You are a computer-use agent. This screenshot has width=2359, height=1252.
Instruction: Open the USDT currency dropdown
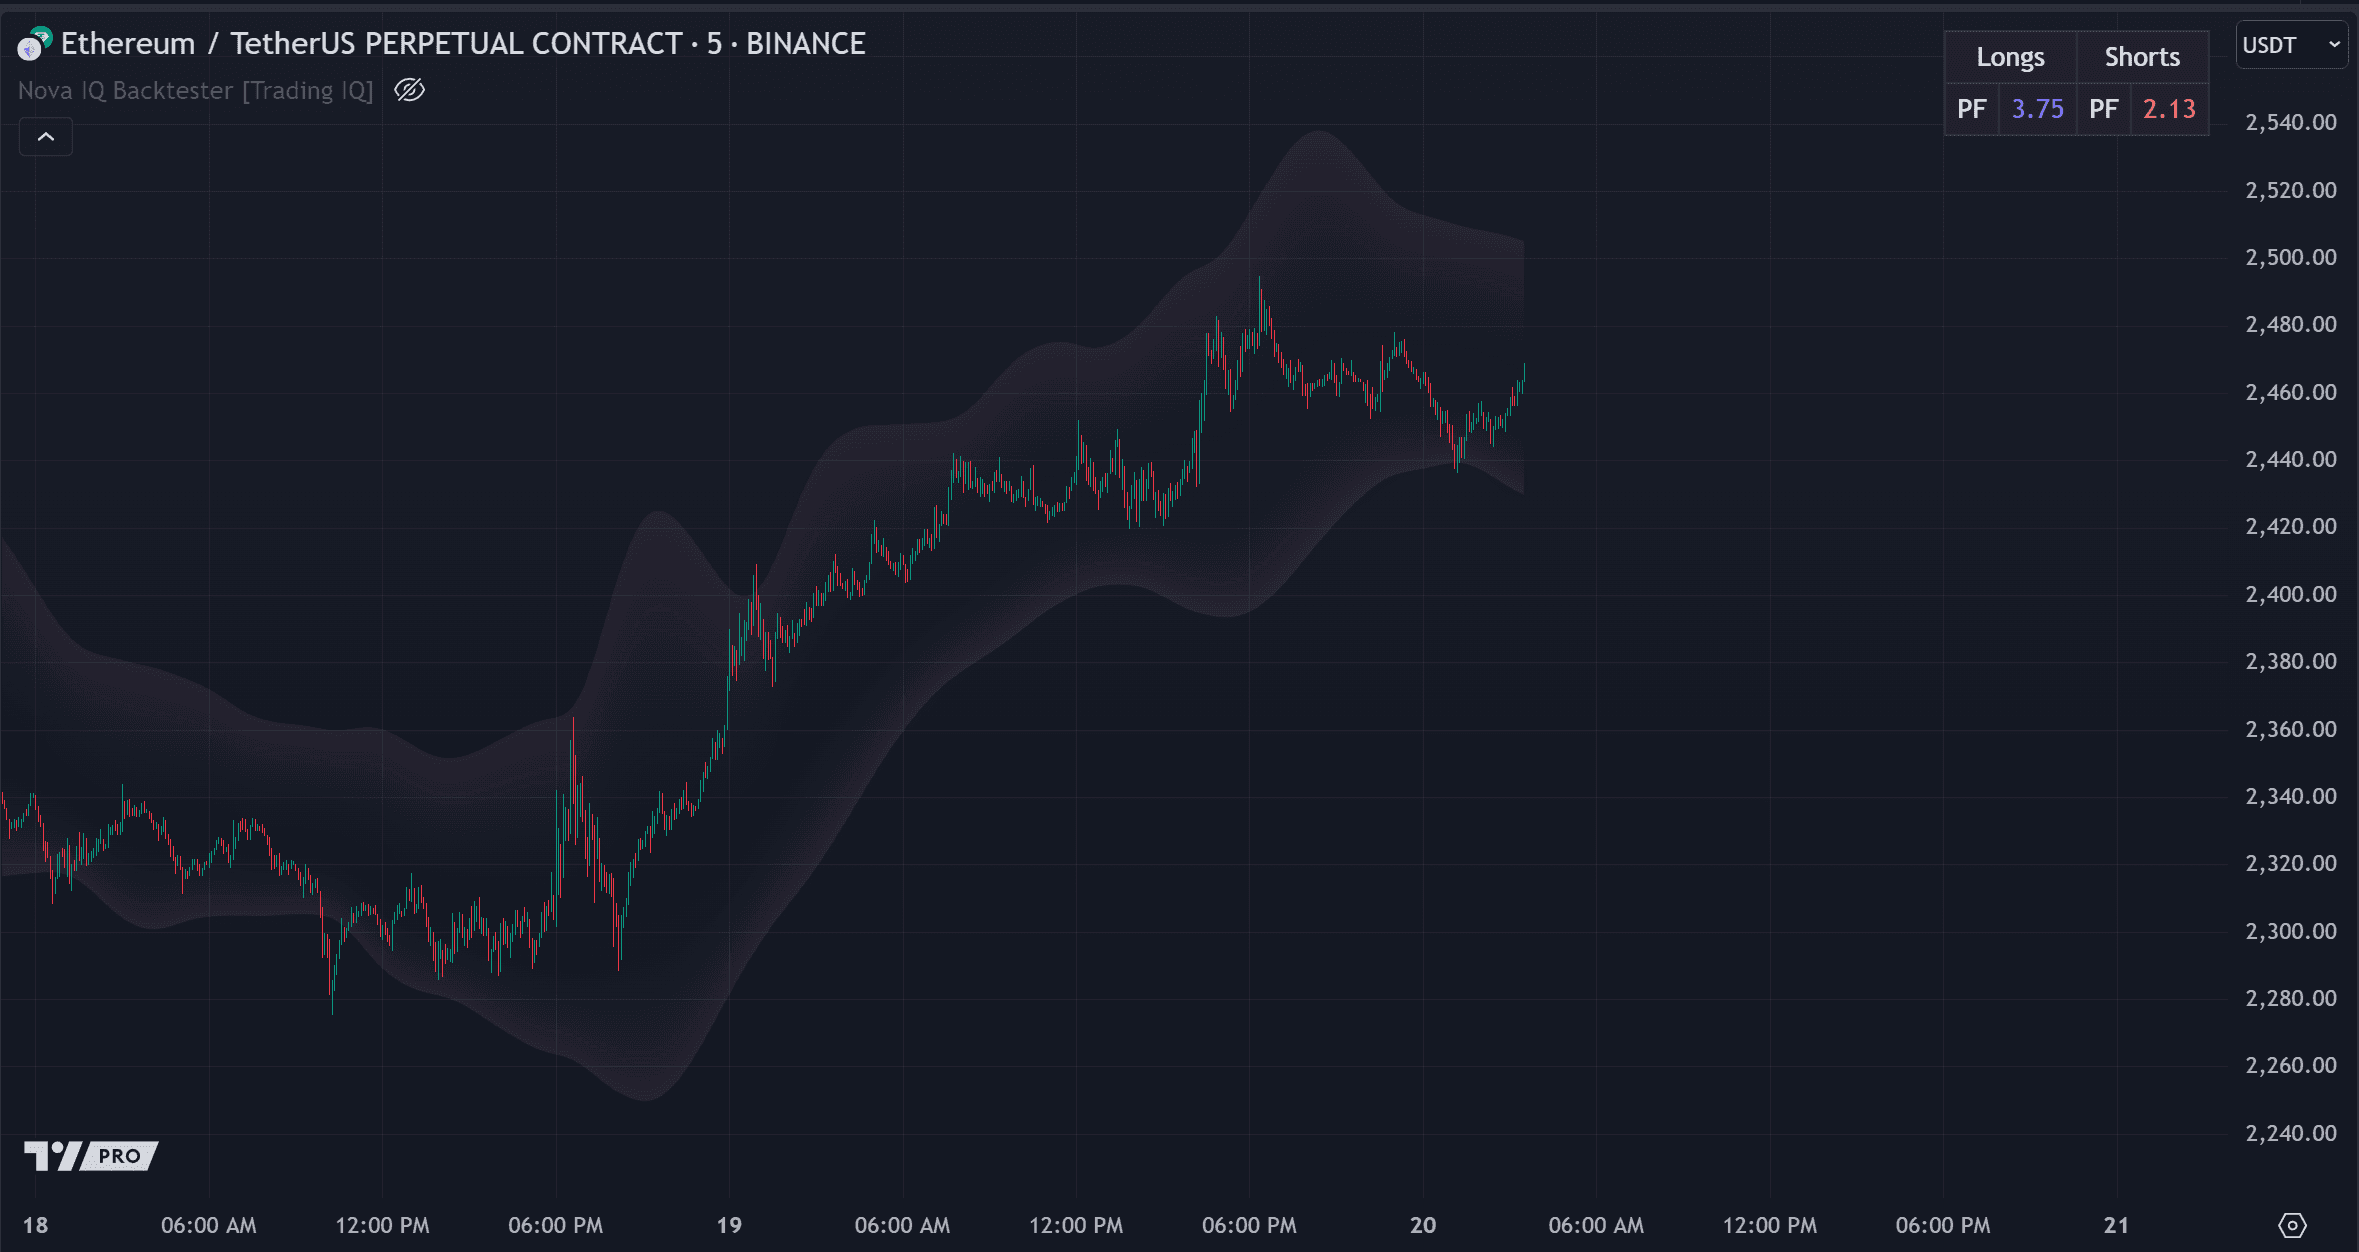tap(2291, 45)
